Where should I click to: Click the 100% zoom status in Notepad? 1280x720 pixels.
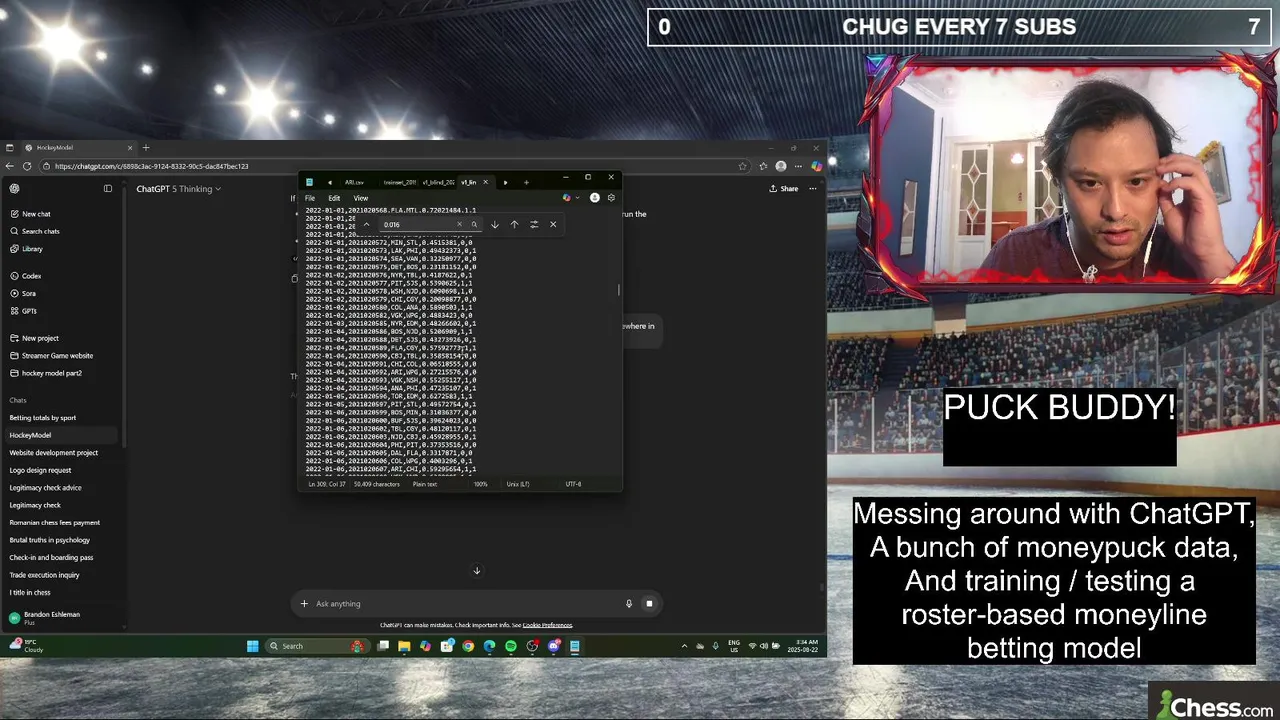click(x=481, y=484)
